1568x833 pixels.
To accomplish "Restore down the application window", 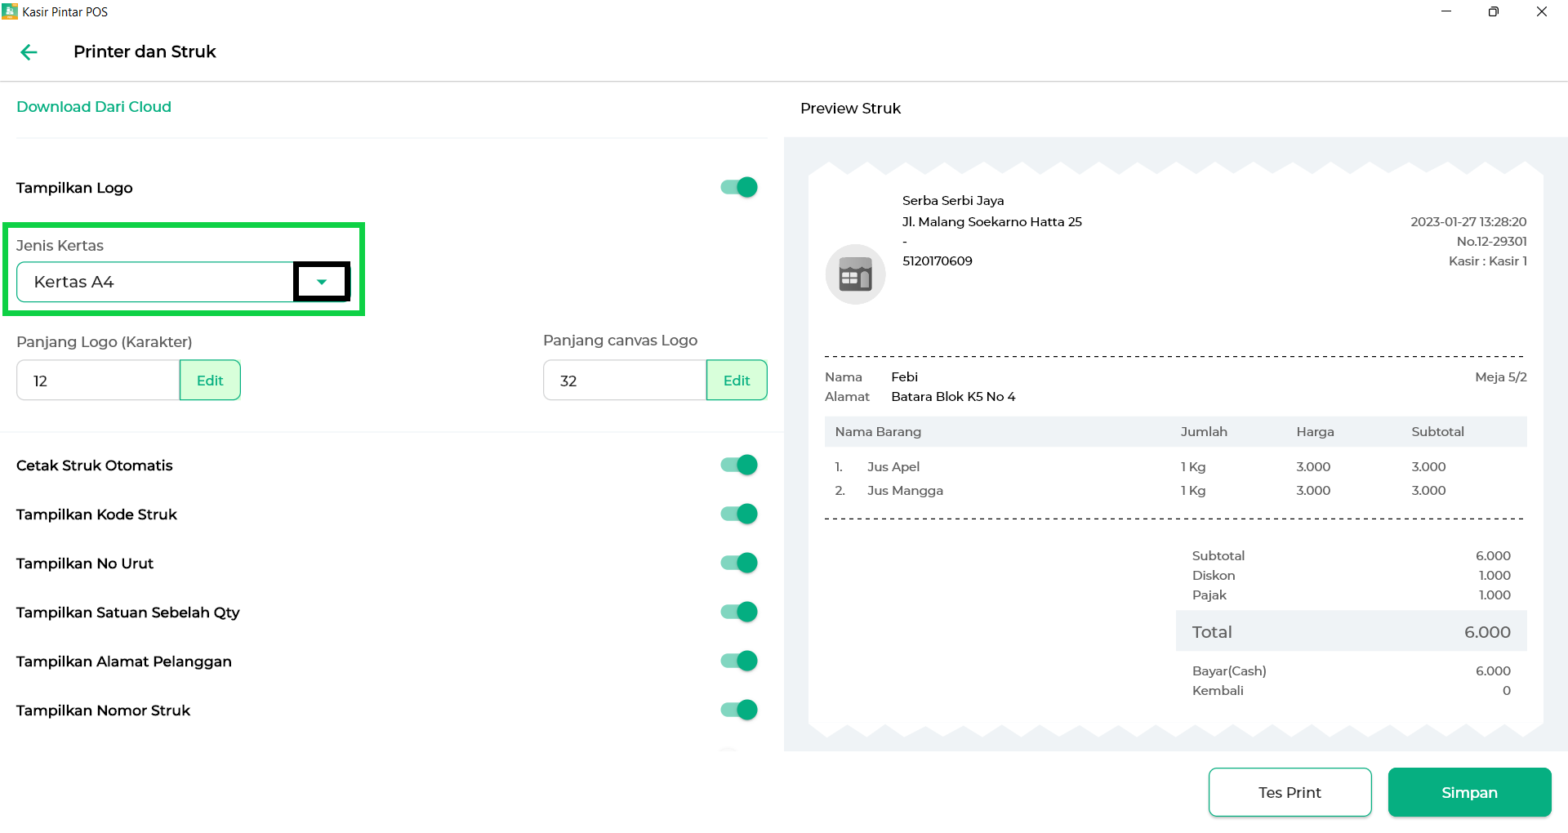I will (1493, 12).
